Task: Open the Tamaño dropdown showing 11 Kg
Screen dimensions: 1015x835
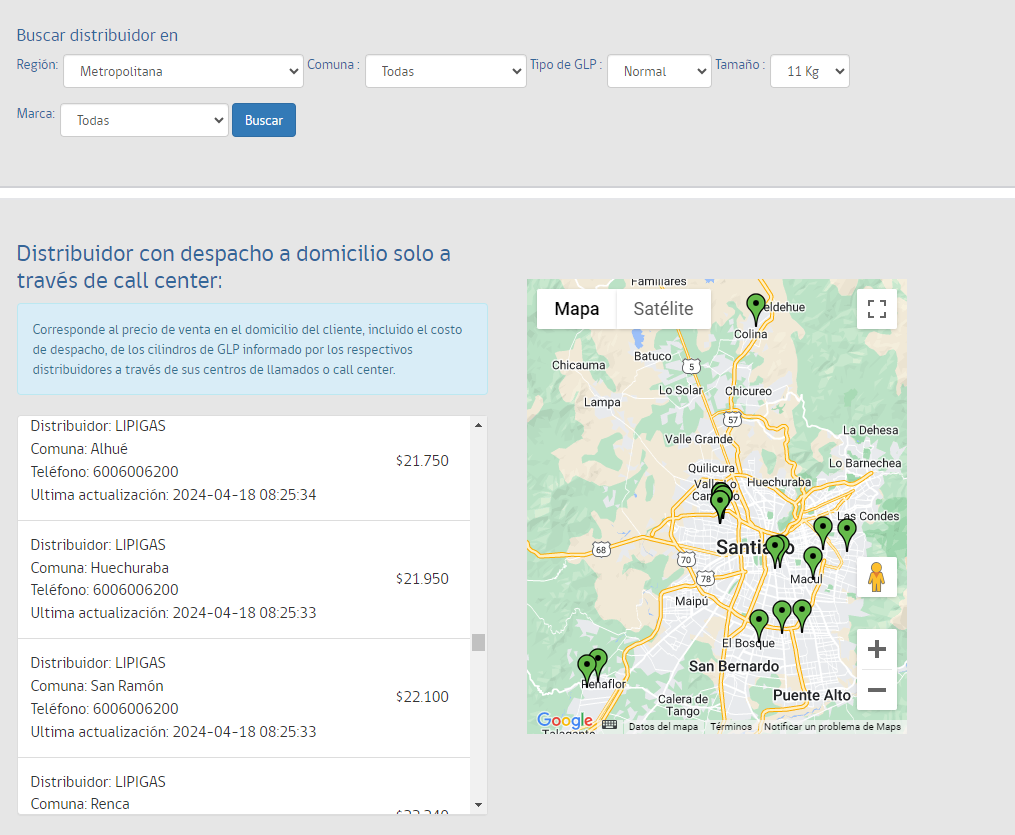Action: 810,71
